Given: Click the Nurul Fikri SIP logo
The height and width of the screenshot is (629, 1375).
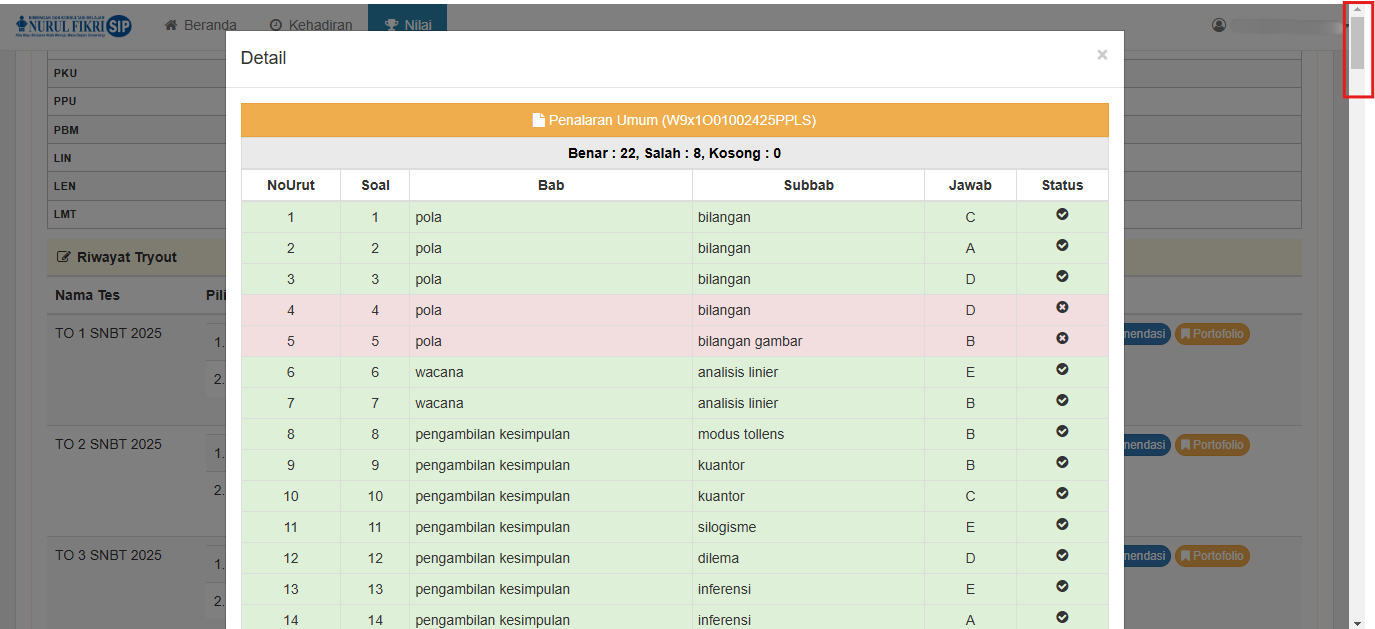Looking at the screenshot, I should tap(74, 25).
